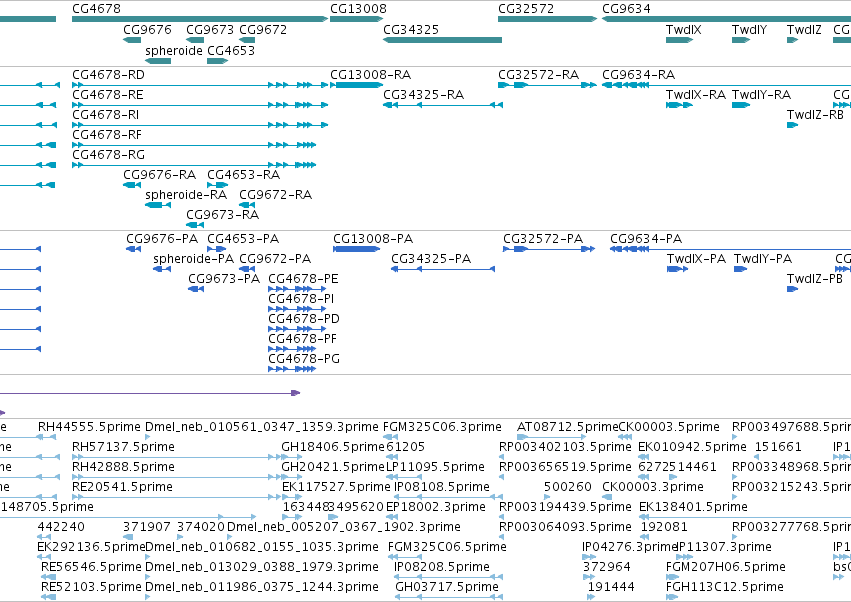This screenshot has height=602, width=851.
Task: Click the CG9672-RA transcript label
Action: click(275, 195)
